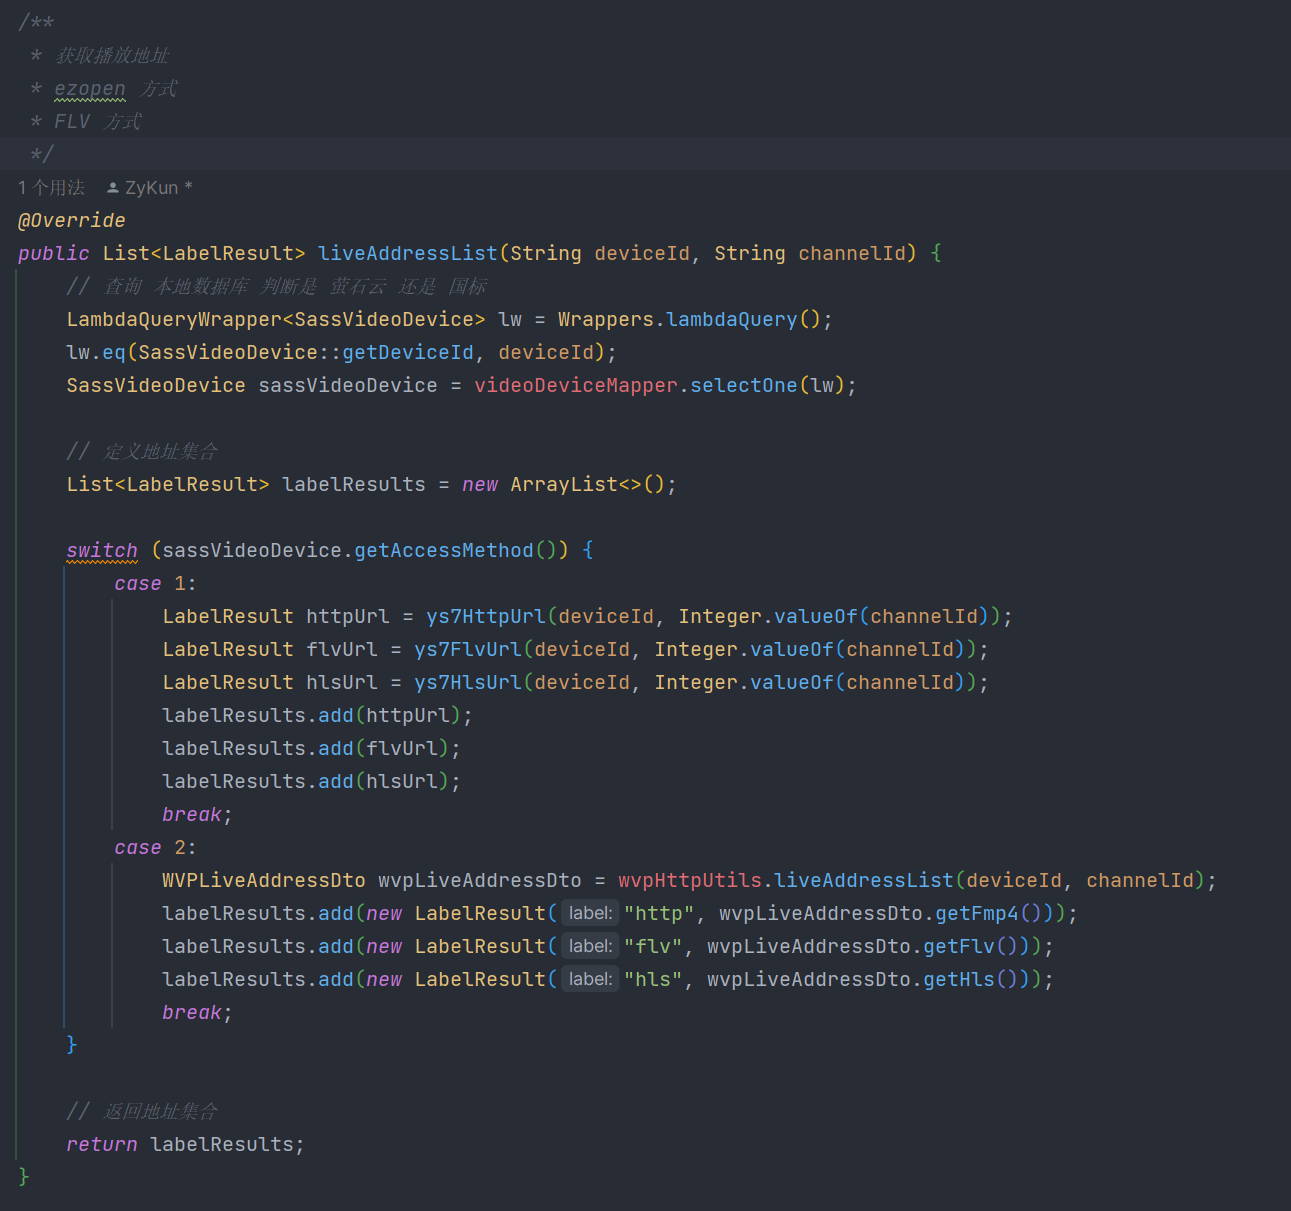Click the labelResults.add(hlsUrl) line

311,781
